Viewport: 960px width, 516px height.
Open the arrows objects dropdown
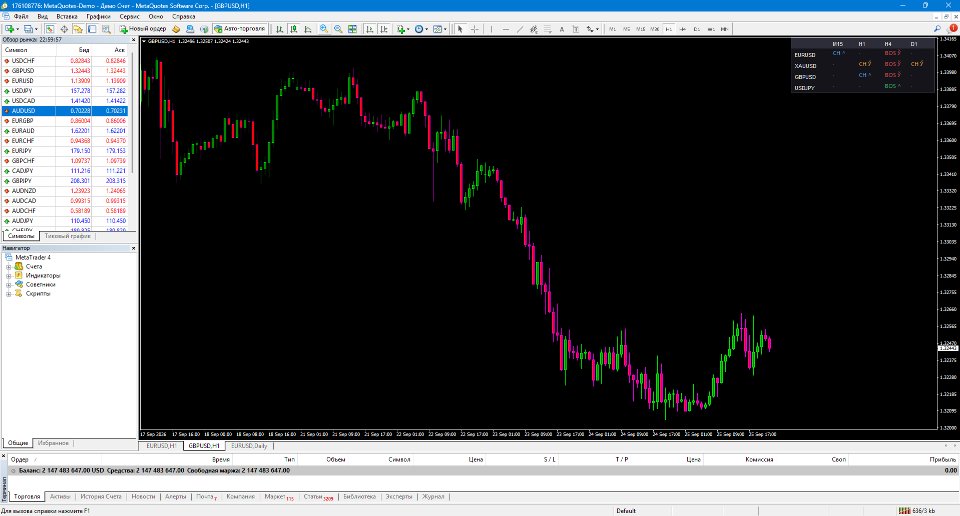592,29
